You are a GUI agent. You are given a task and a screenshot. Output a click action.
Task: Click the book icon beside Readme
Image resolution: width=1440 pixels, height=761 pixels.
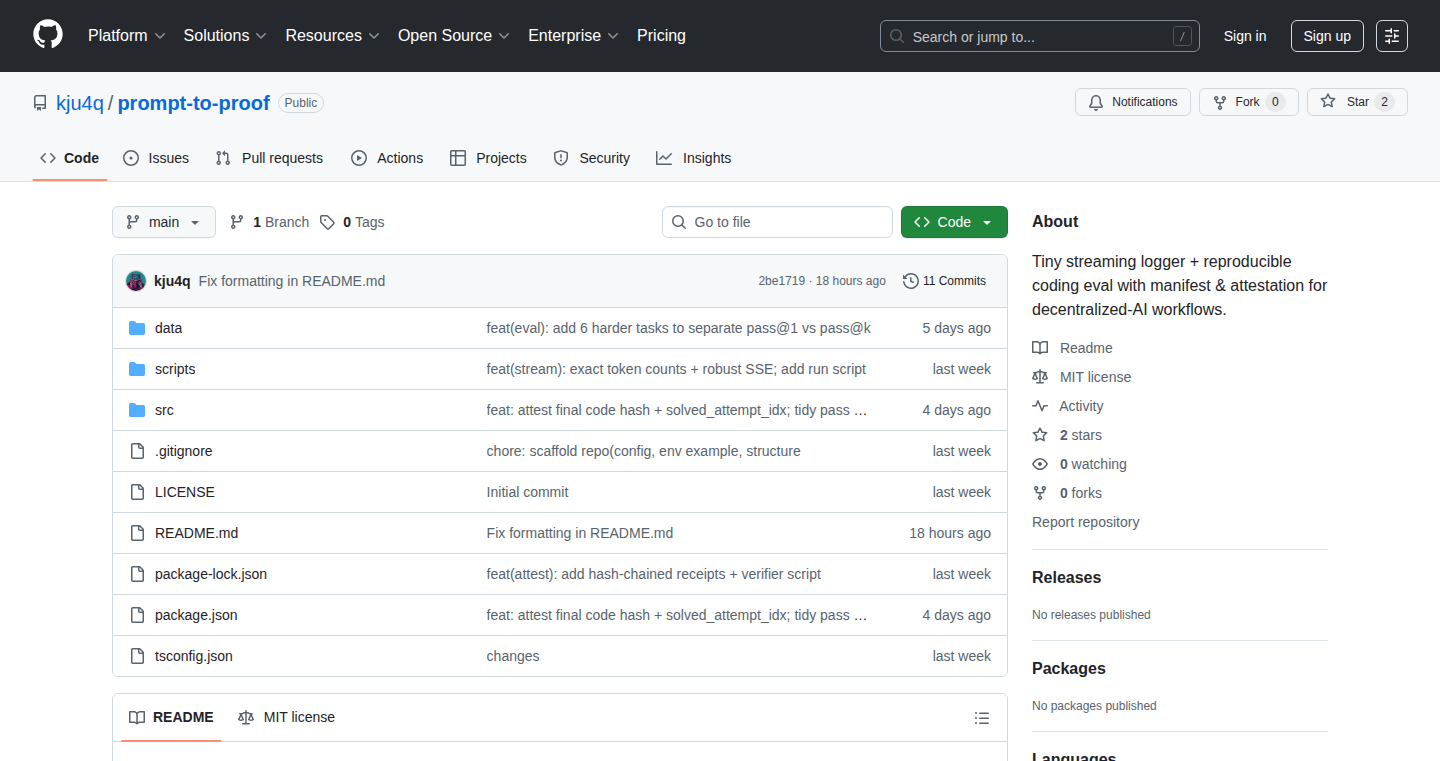coord(1040,348)
